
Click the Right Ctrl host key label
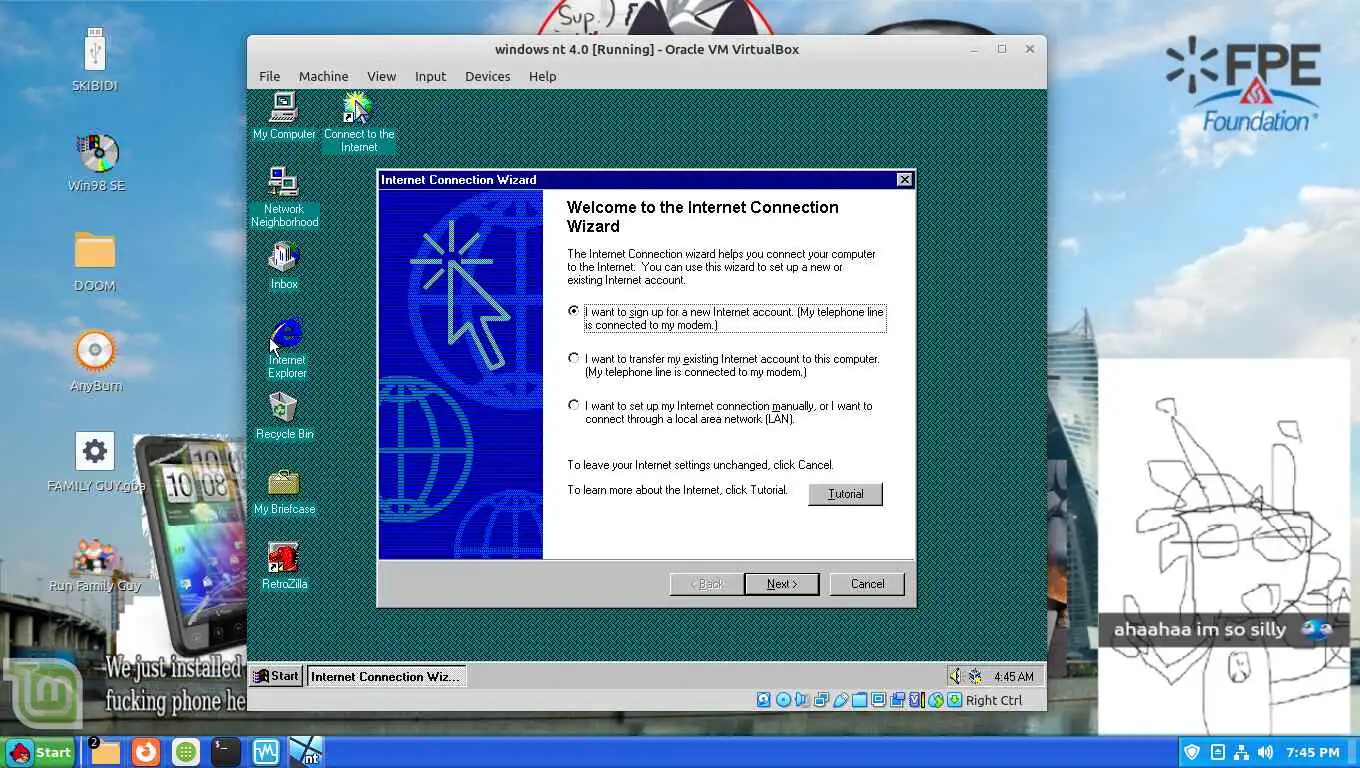point(994,700)
